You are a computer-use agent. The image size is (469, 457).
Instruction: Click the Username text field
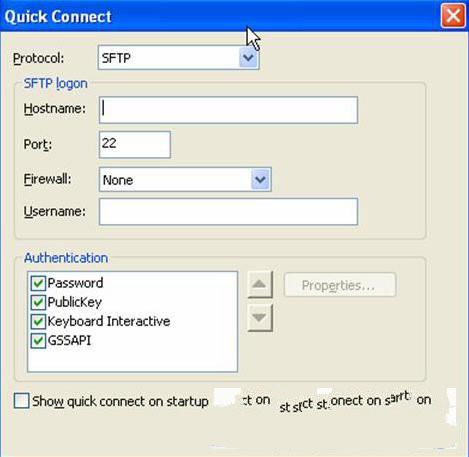click(228, 212)
